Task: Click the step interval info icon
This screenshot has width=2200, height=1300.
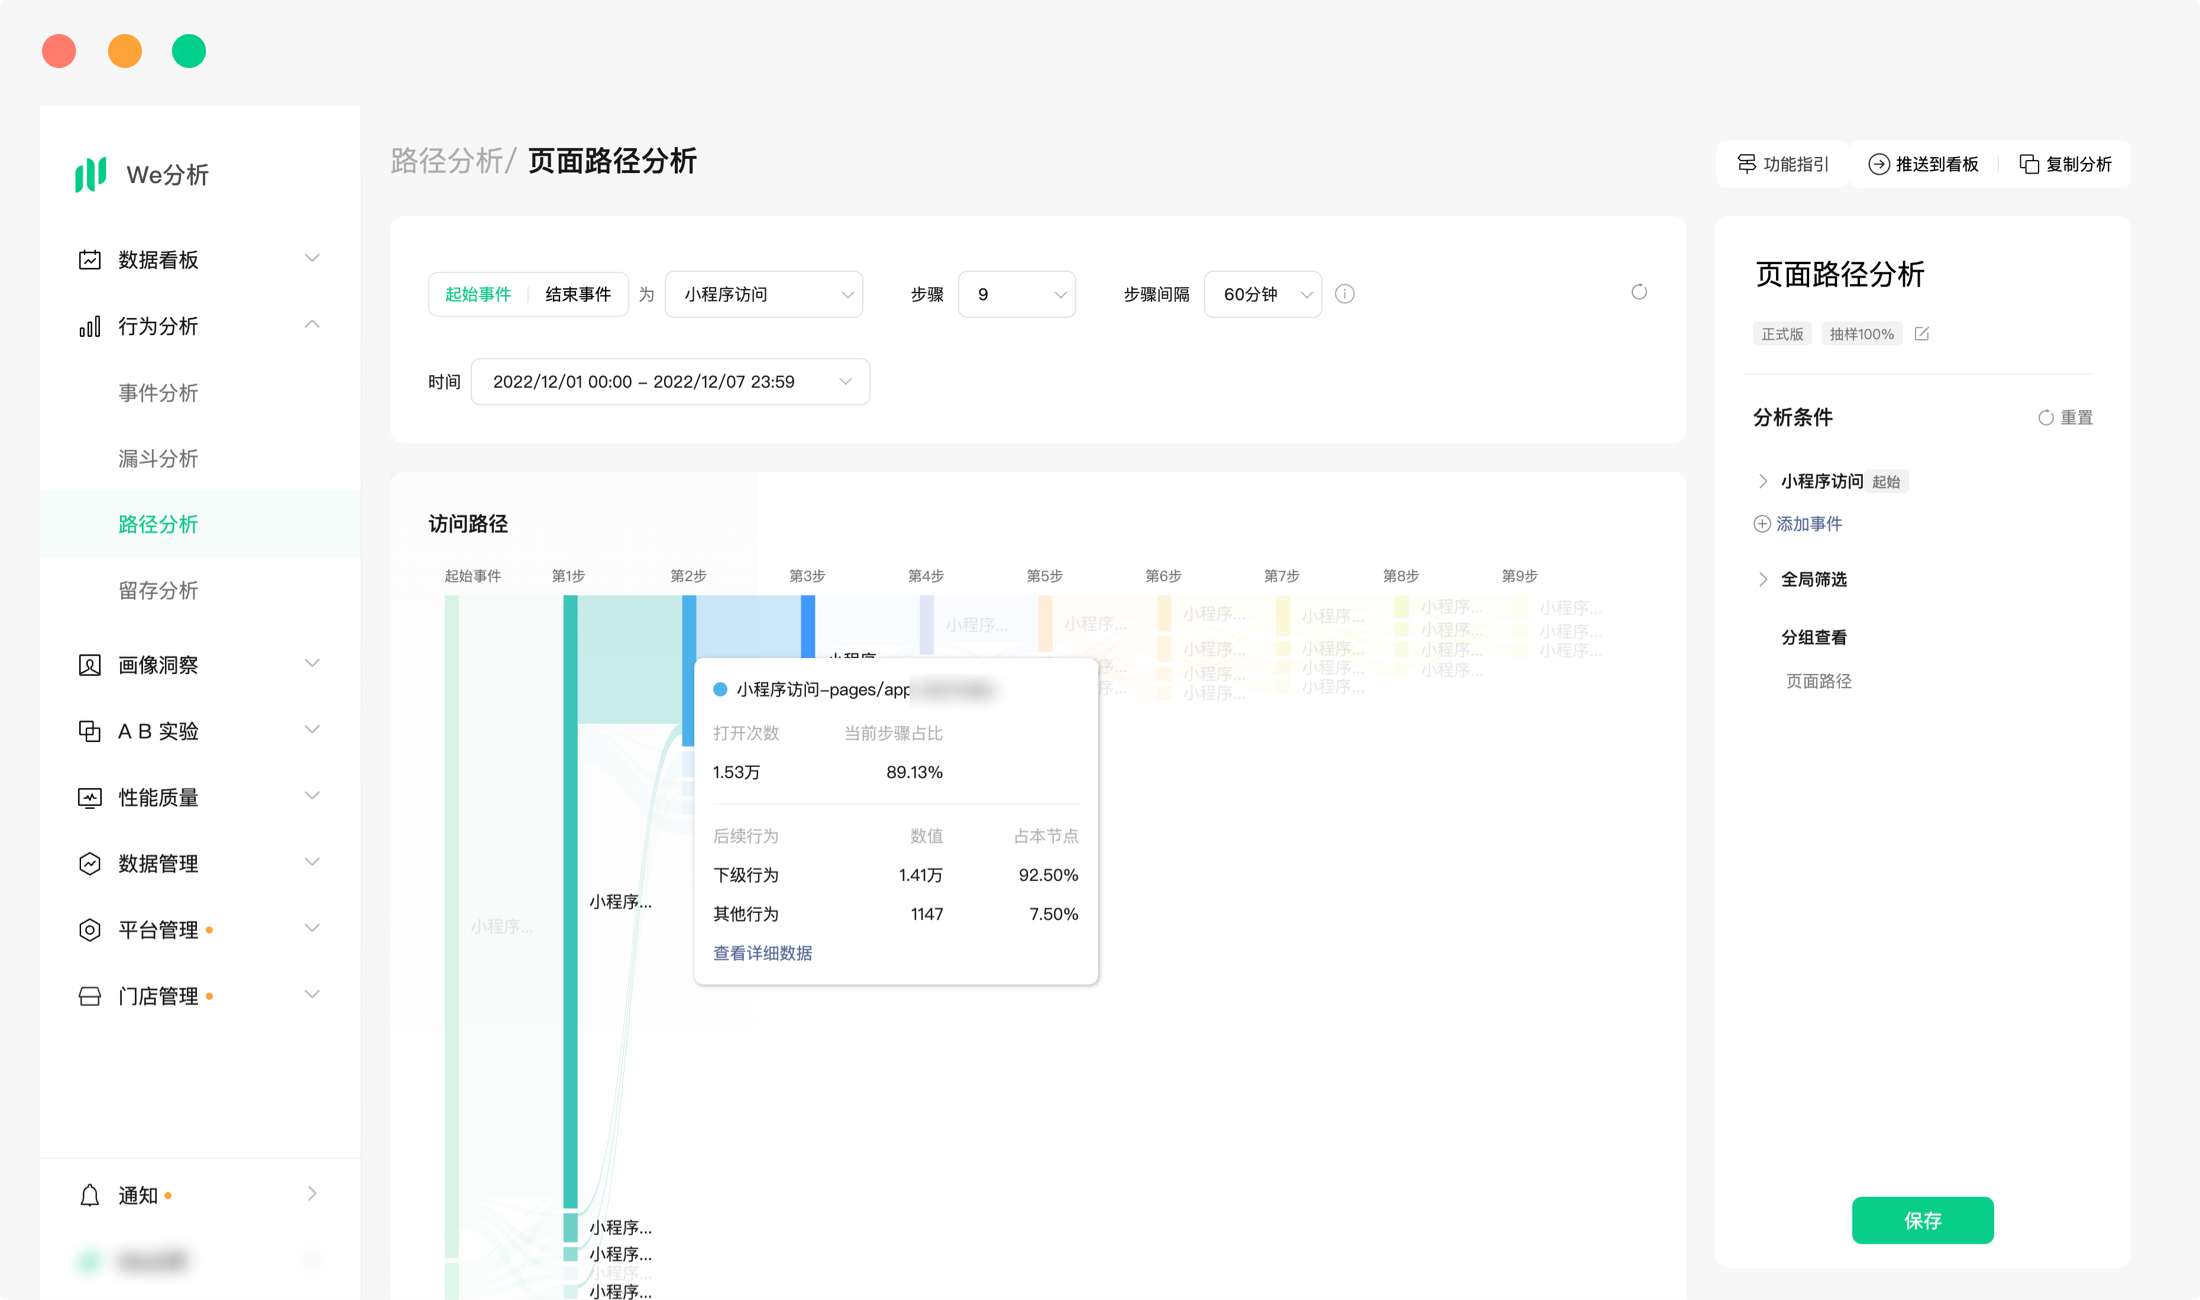Action: click(x=1345, y=294)
